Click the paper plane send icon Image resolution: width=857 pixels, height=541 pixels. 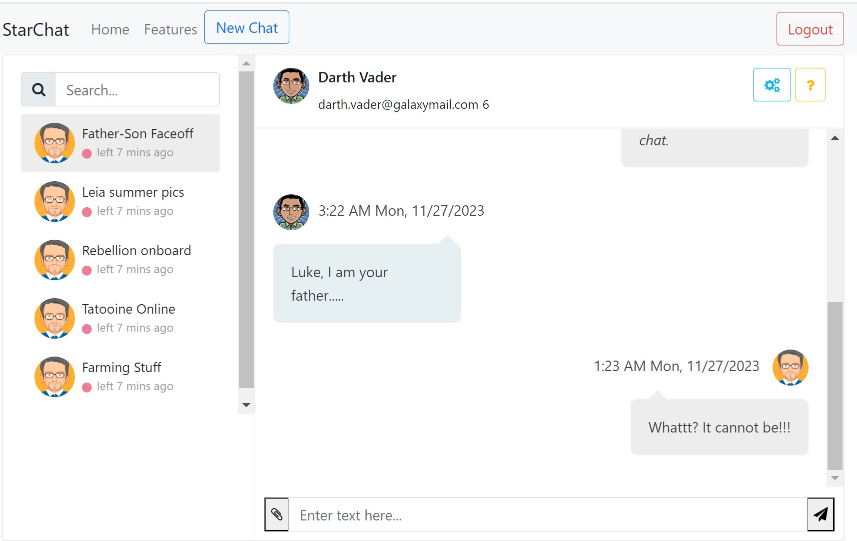coord(820,514)
